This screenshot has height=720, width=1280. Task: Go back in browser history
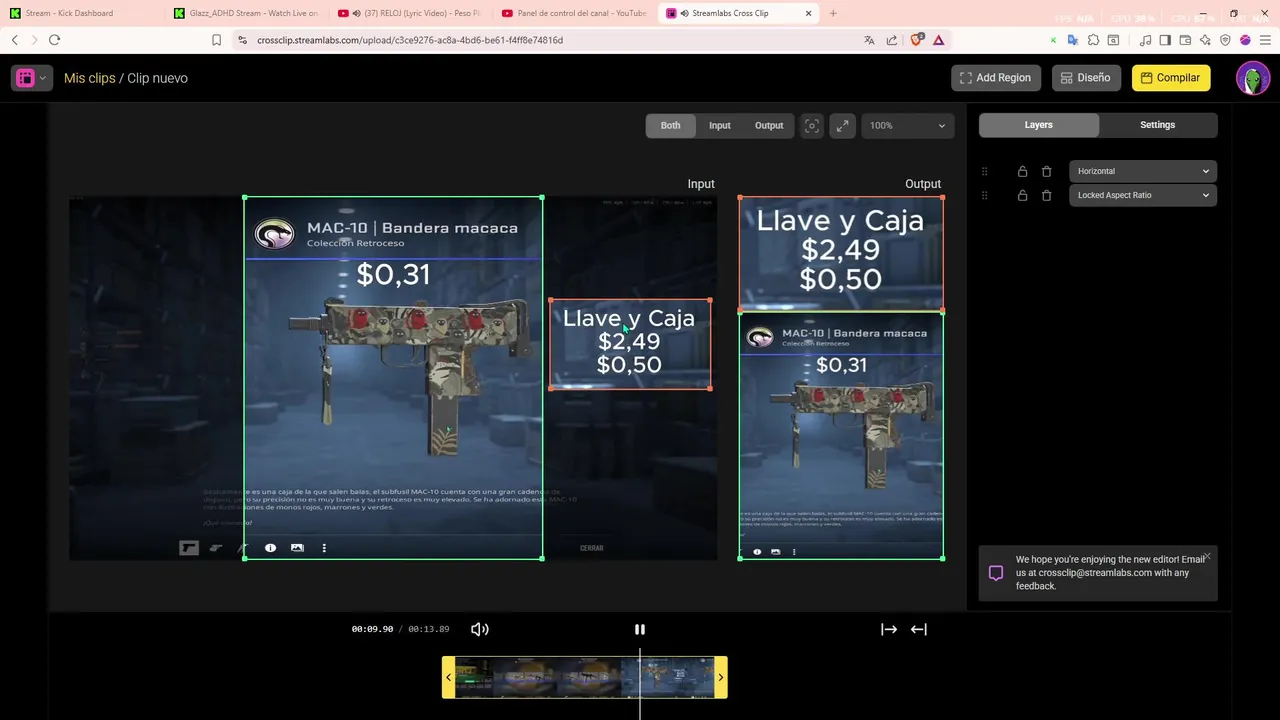click(14, 40)
